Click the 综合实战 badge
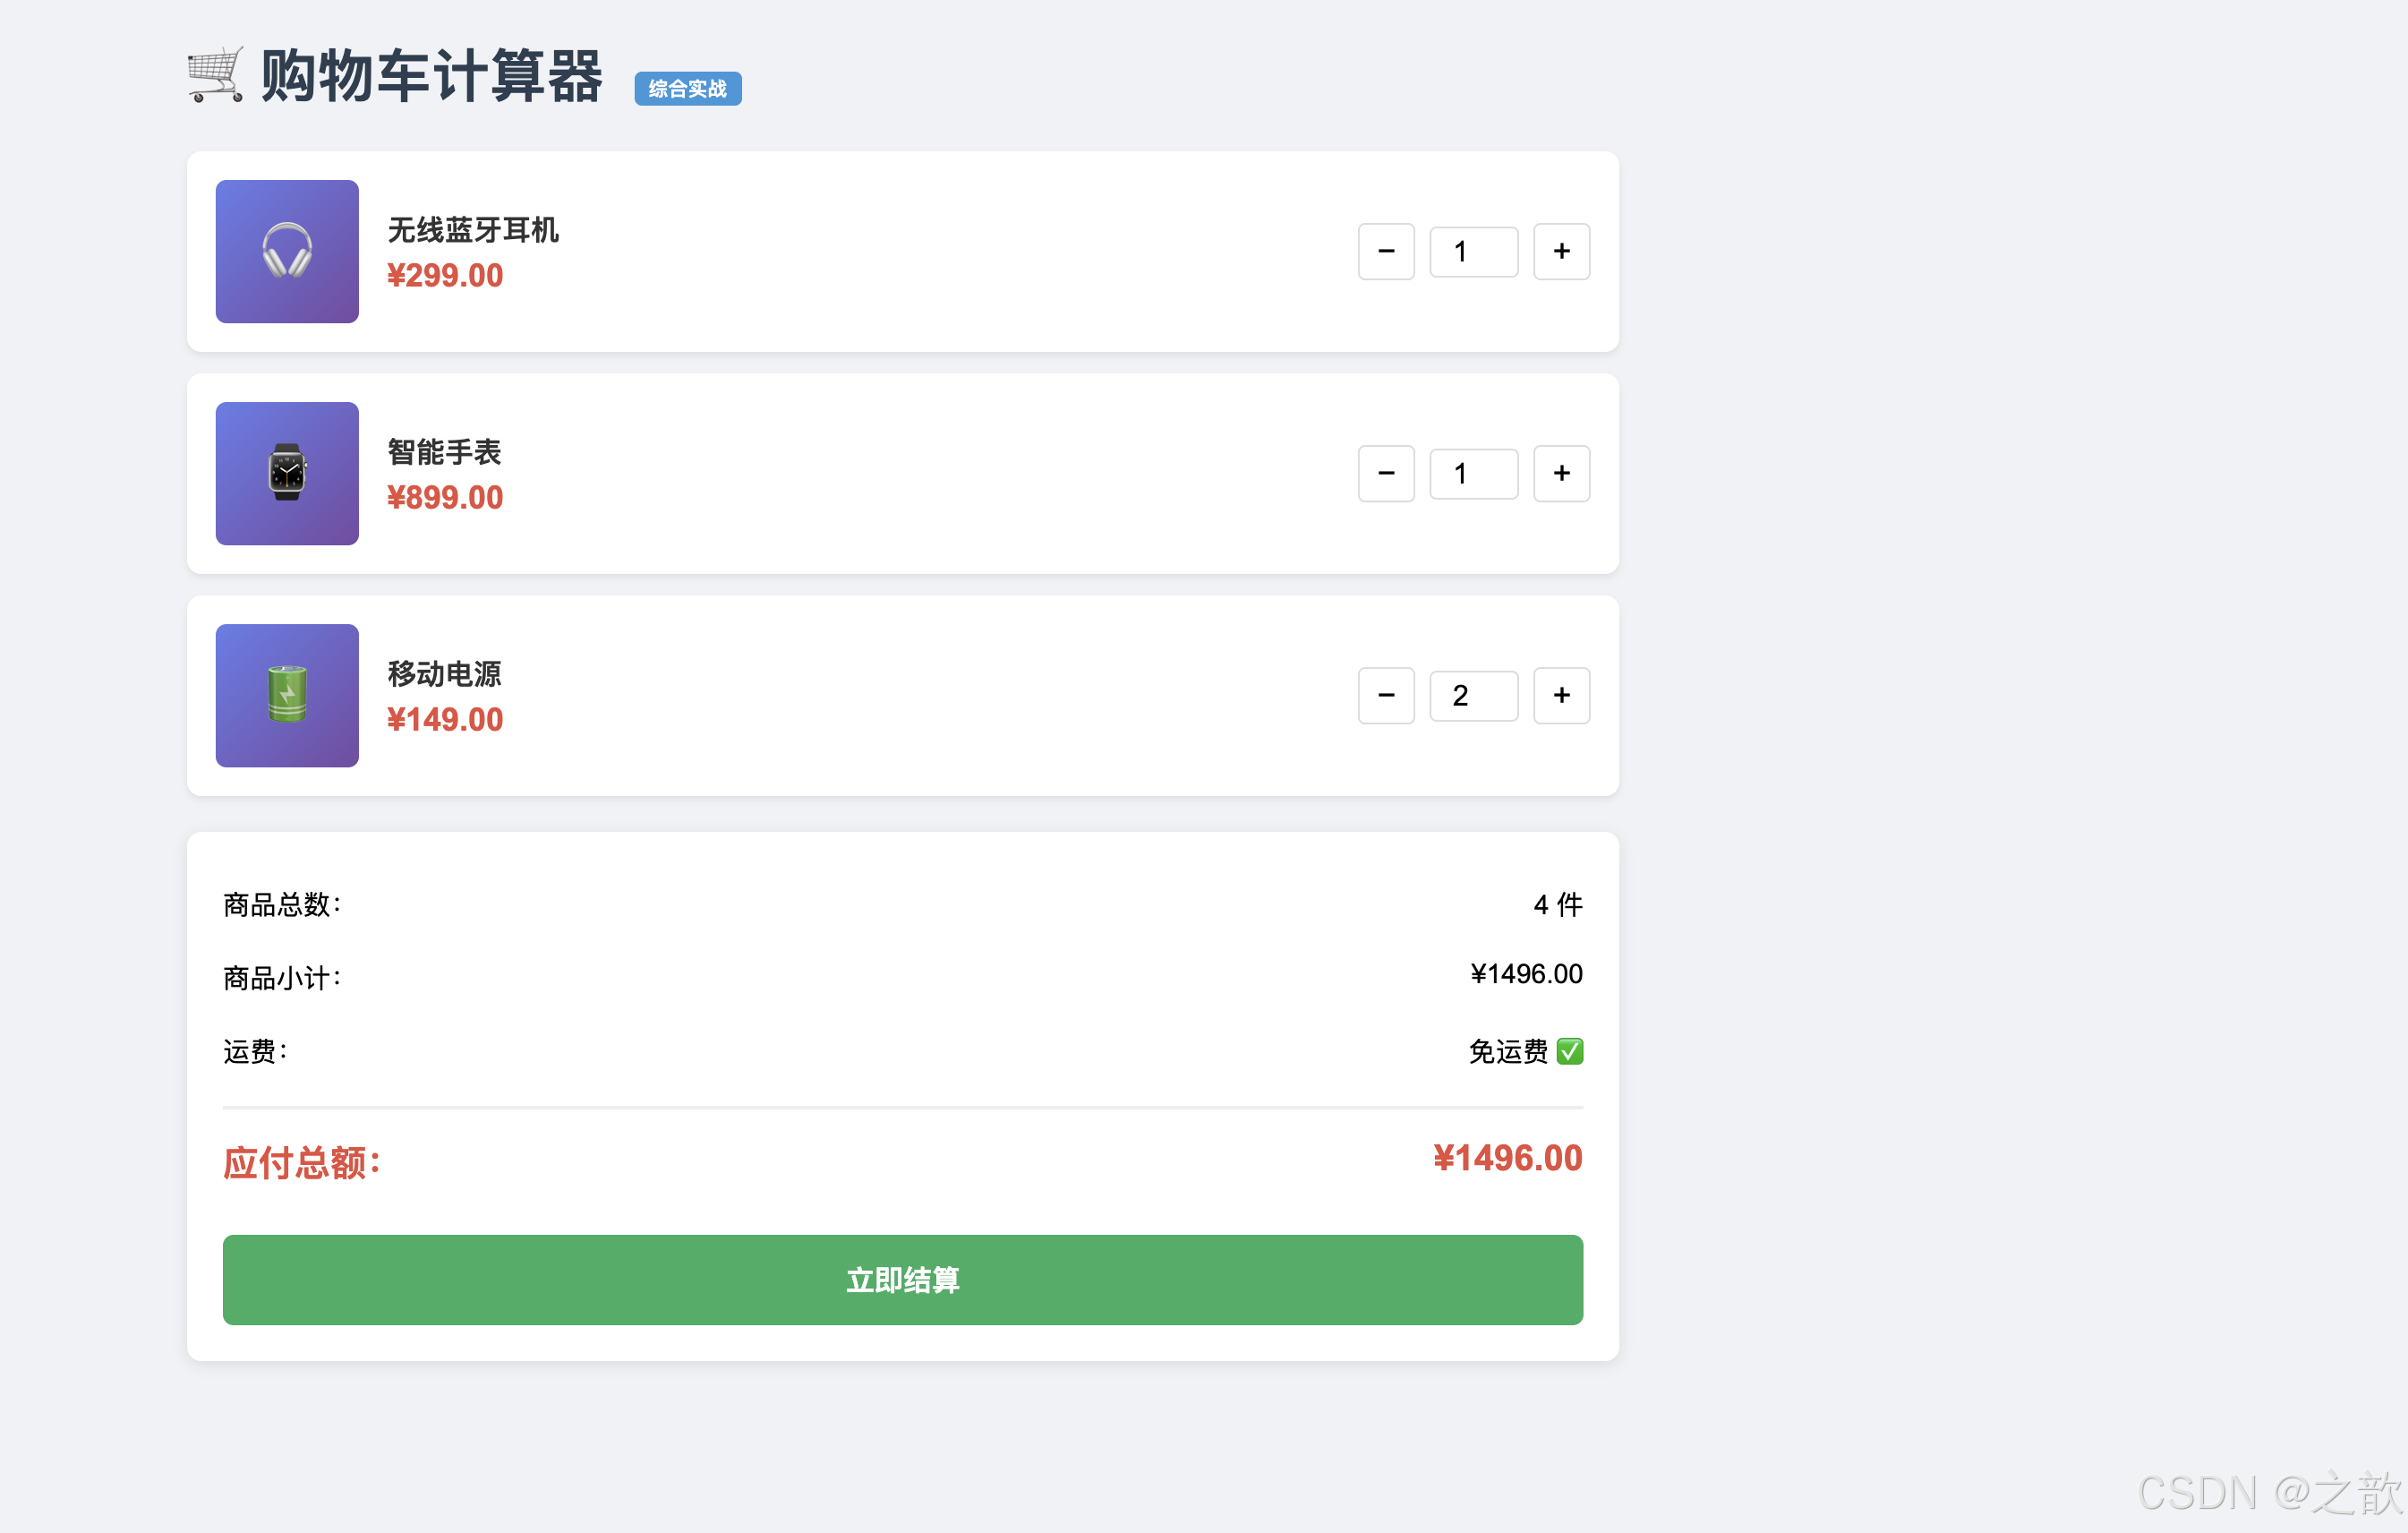This screenshot has height=1533, width=2408. pos(687,89)
